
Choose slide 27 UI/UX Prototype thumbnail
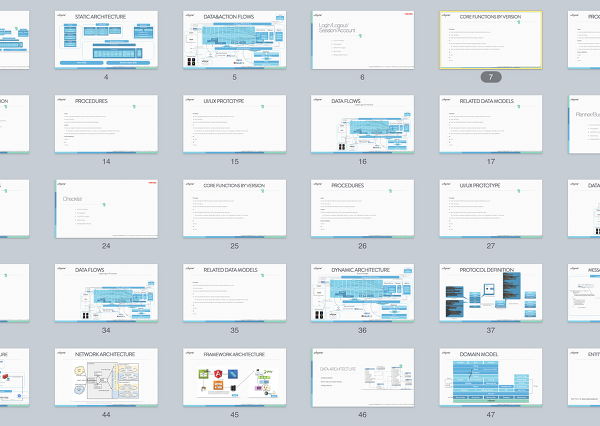point(490,209)
